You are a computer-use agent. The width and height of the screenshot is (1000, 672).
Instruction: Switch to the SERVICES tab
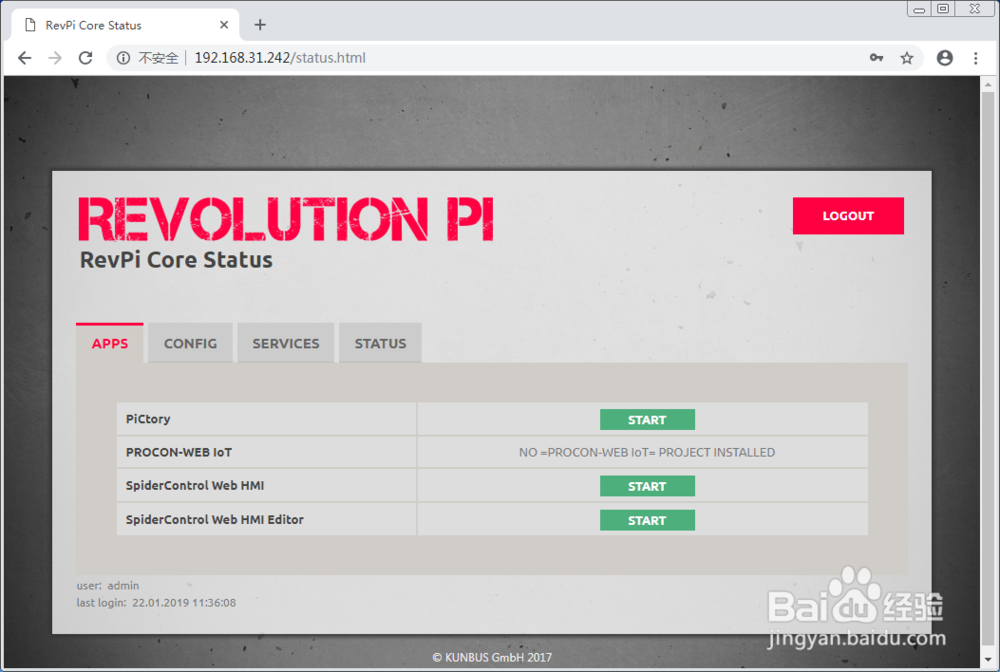tap(286, 343)
